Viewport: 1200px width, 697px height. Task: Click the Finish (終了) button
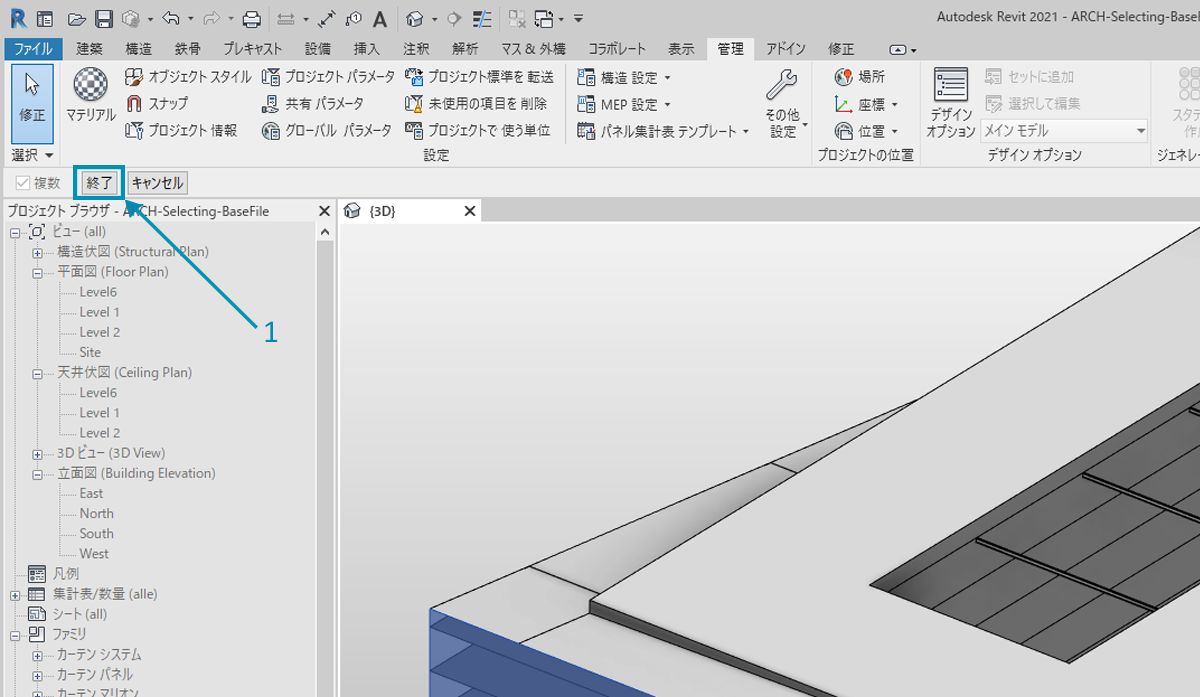pos(100,183)
